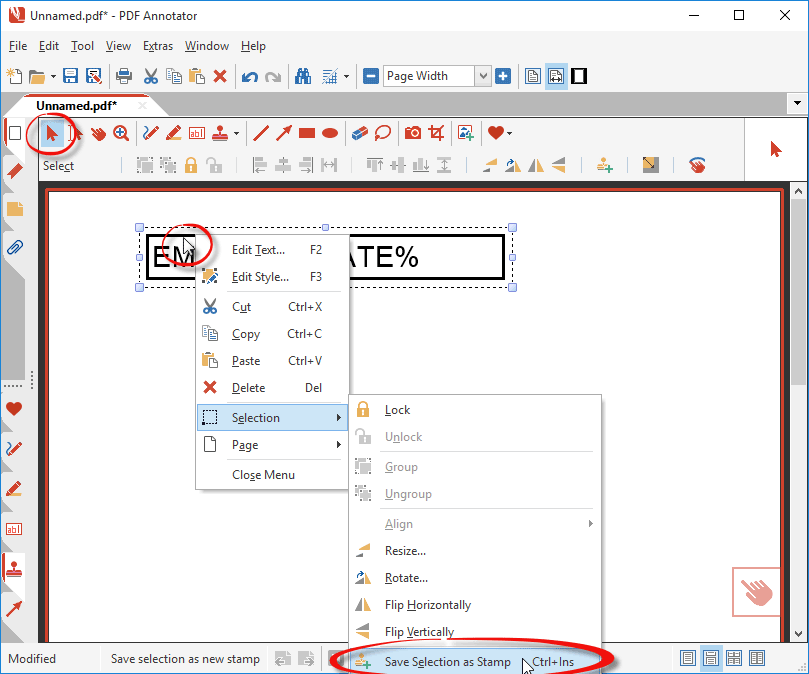Enable single page layout in status bar

click(x=687, y=658)
